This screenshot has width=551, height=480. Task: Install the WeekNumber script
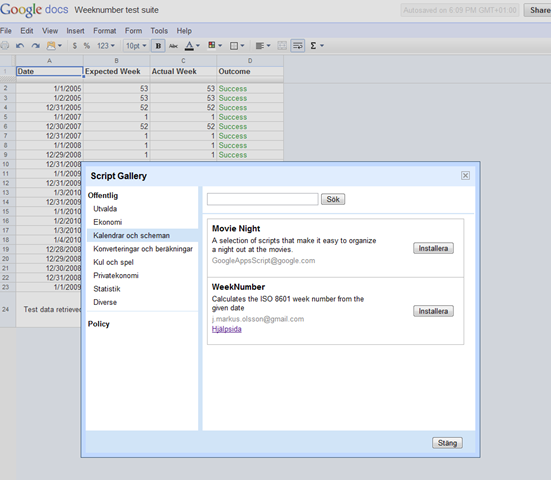pos(433,311)
